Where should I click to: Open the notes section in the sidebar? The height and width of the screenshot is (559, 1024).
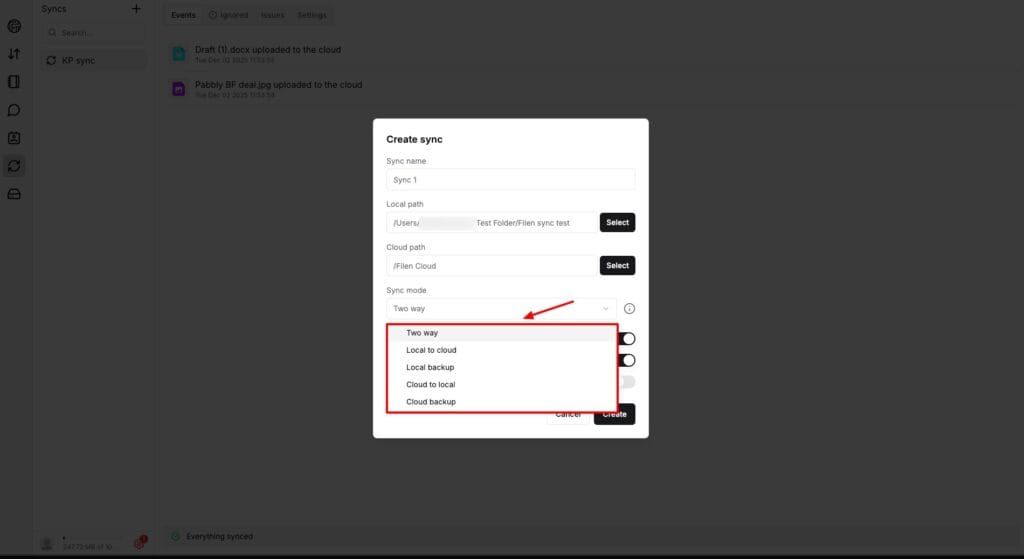pos(14,82)
